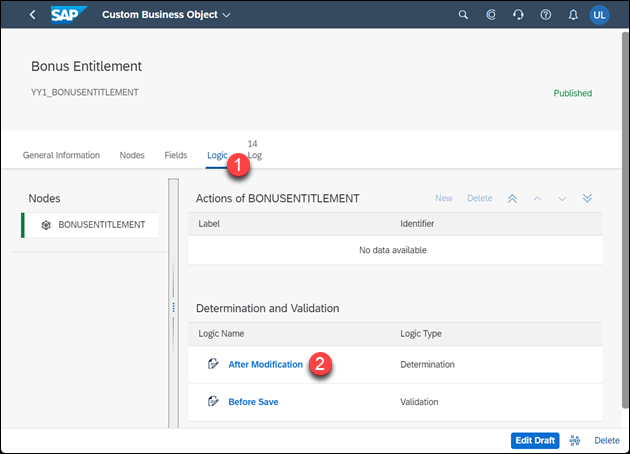
Task: Click the SAP logo
Action: coord(68,15)
